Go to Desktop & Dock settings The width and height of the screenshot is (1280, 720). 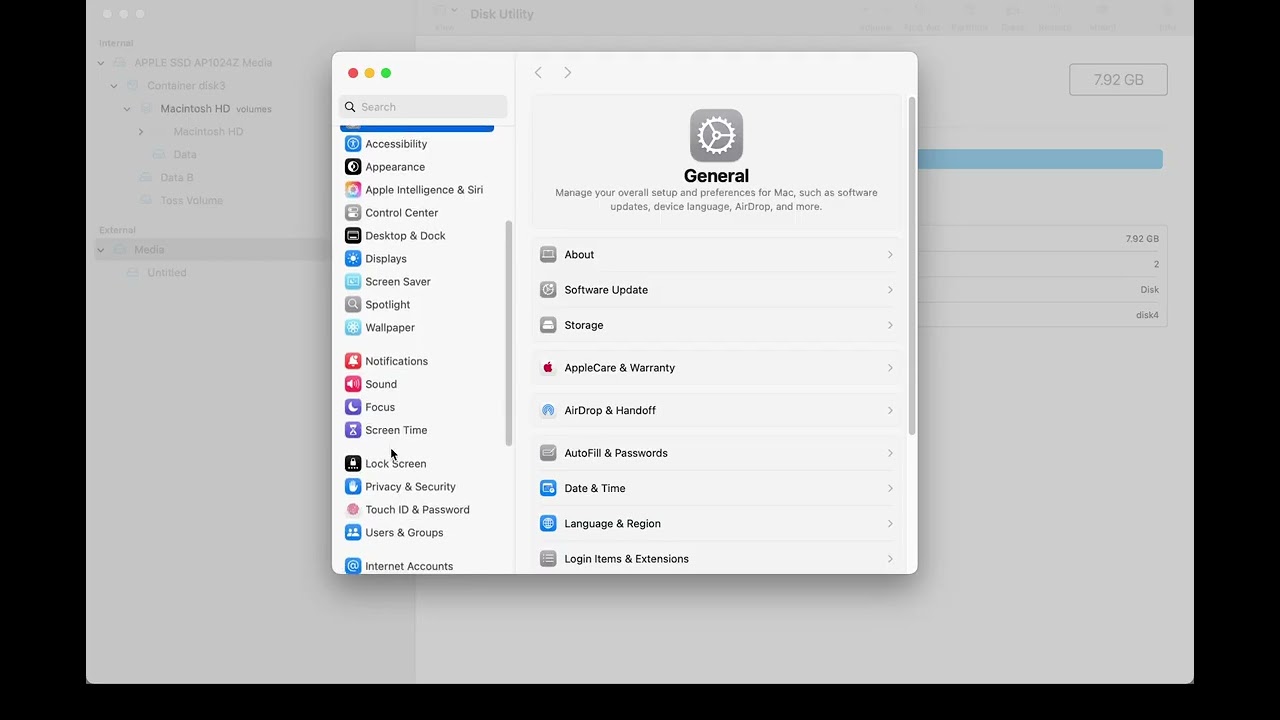click(417, 236)
